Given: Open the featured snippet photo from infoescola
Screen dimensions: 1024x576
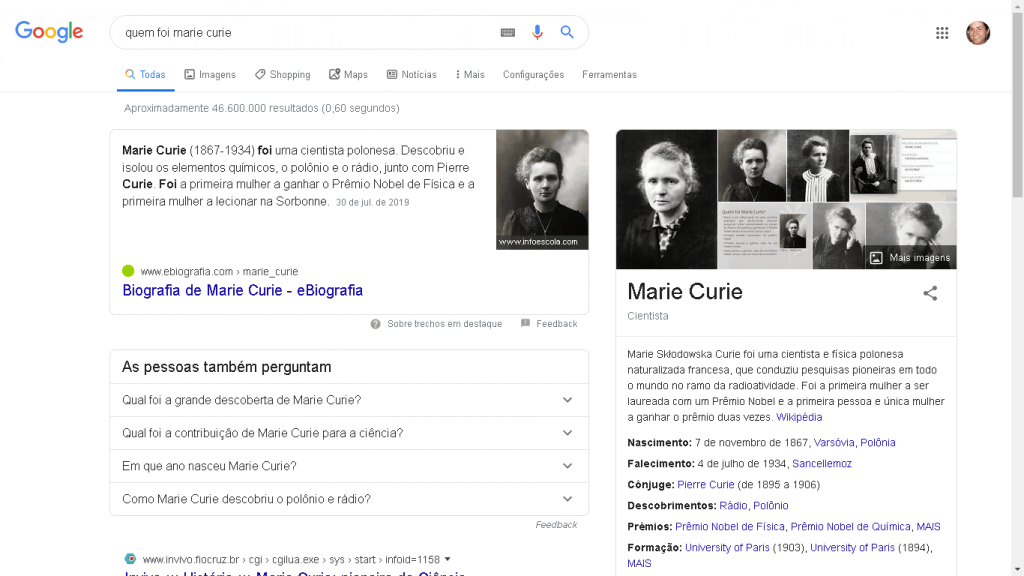Looking at the screenshot, I should click(x=542, y=189).
